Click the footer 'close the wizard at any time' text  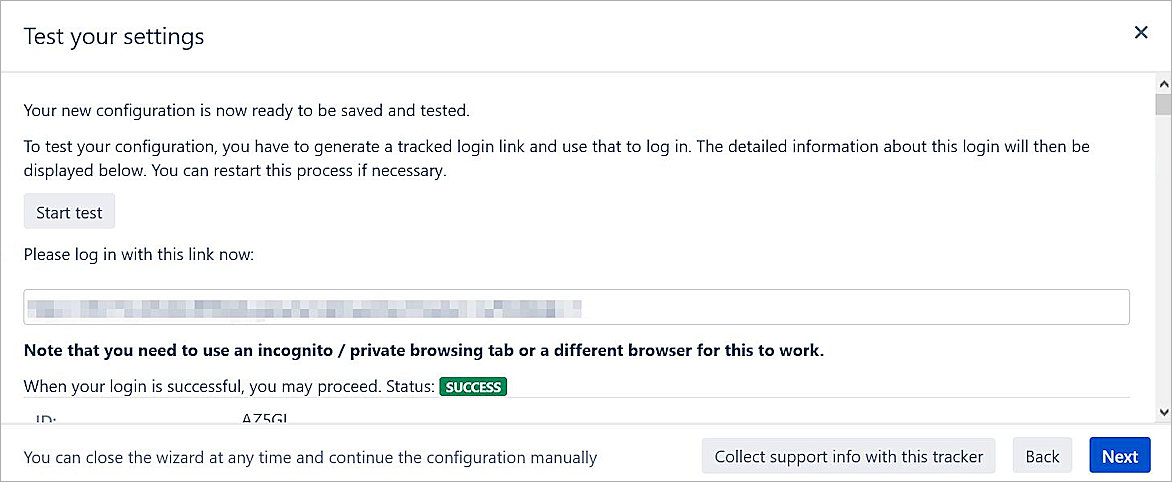point(310,457)
